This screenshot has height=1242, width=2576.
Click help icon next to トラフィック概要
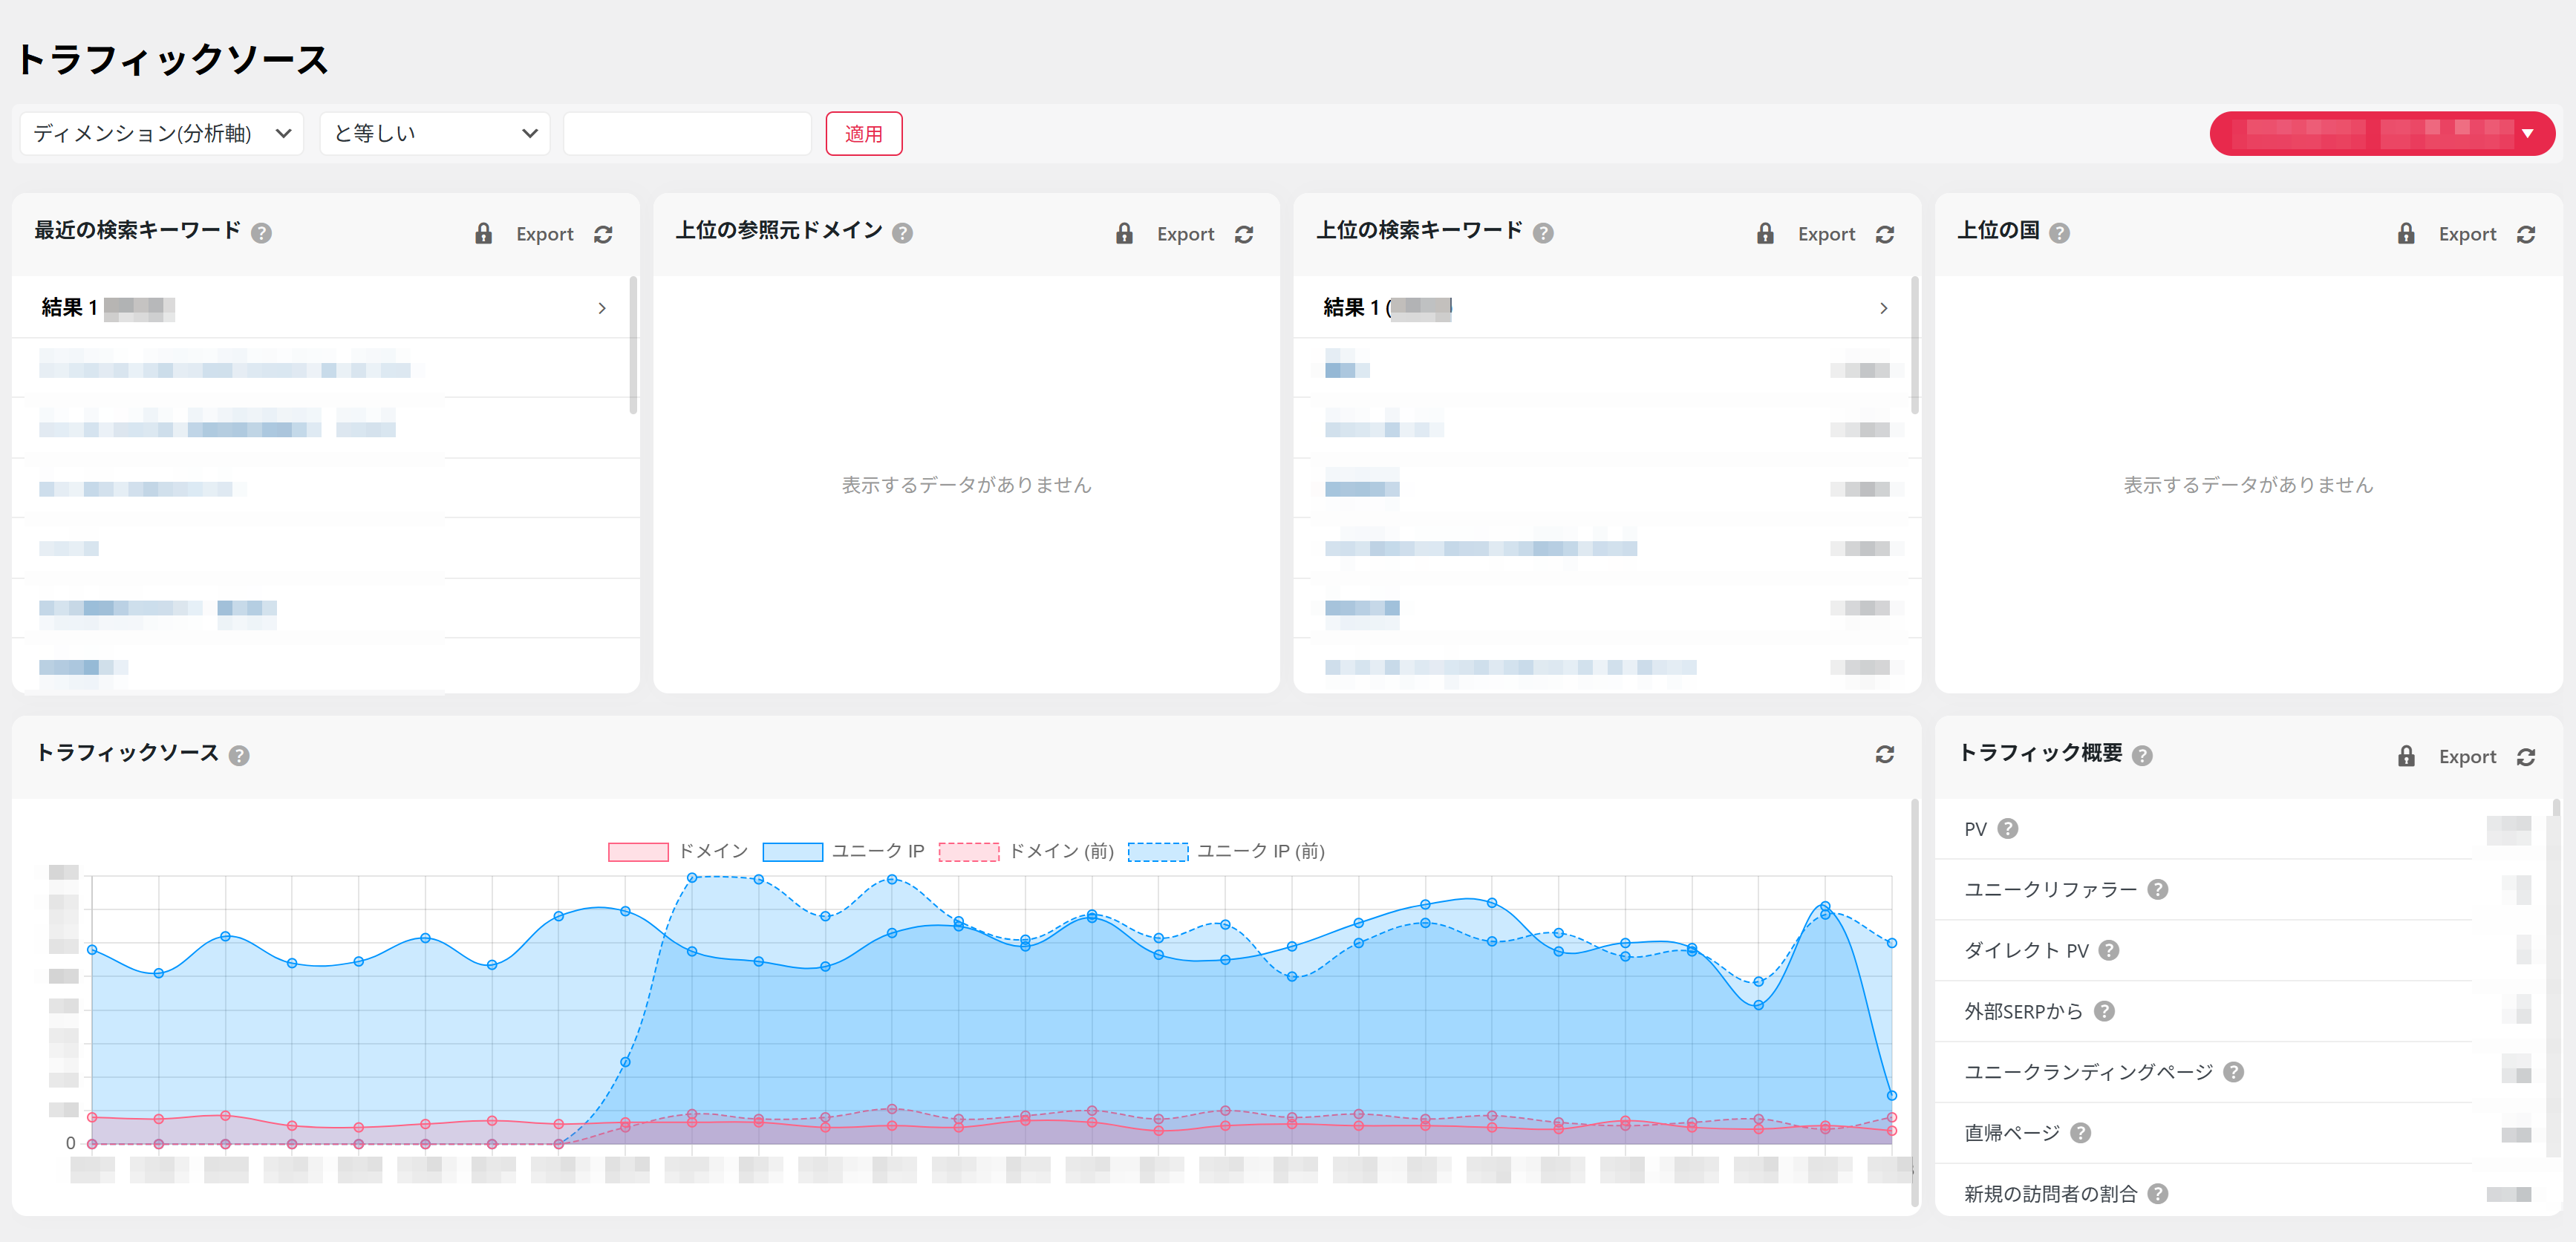point(2142,755)
